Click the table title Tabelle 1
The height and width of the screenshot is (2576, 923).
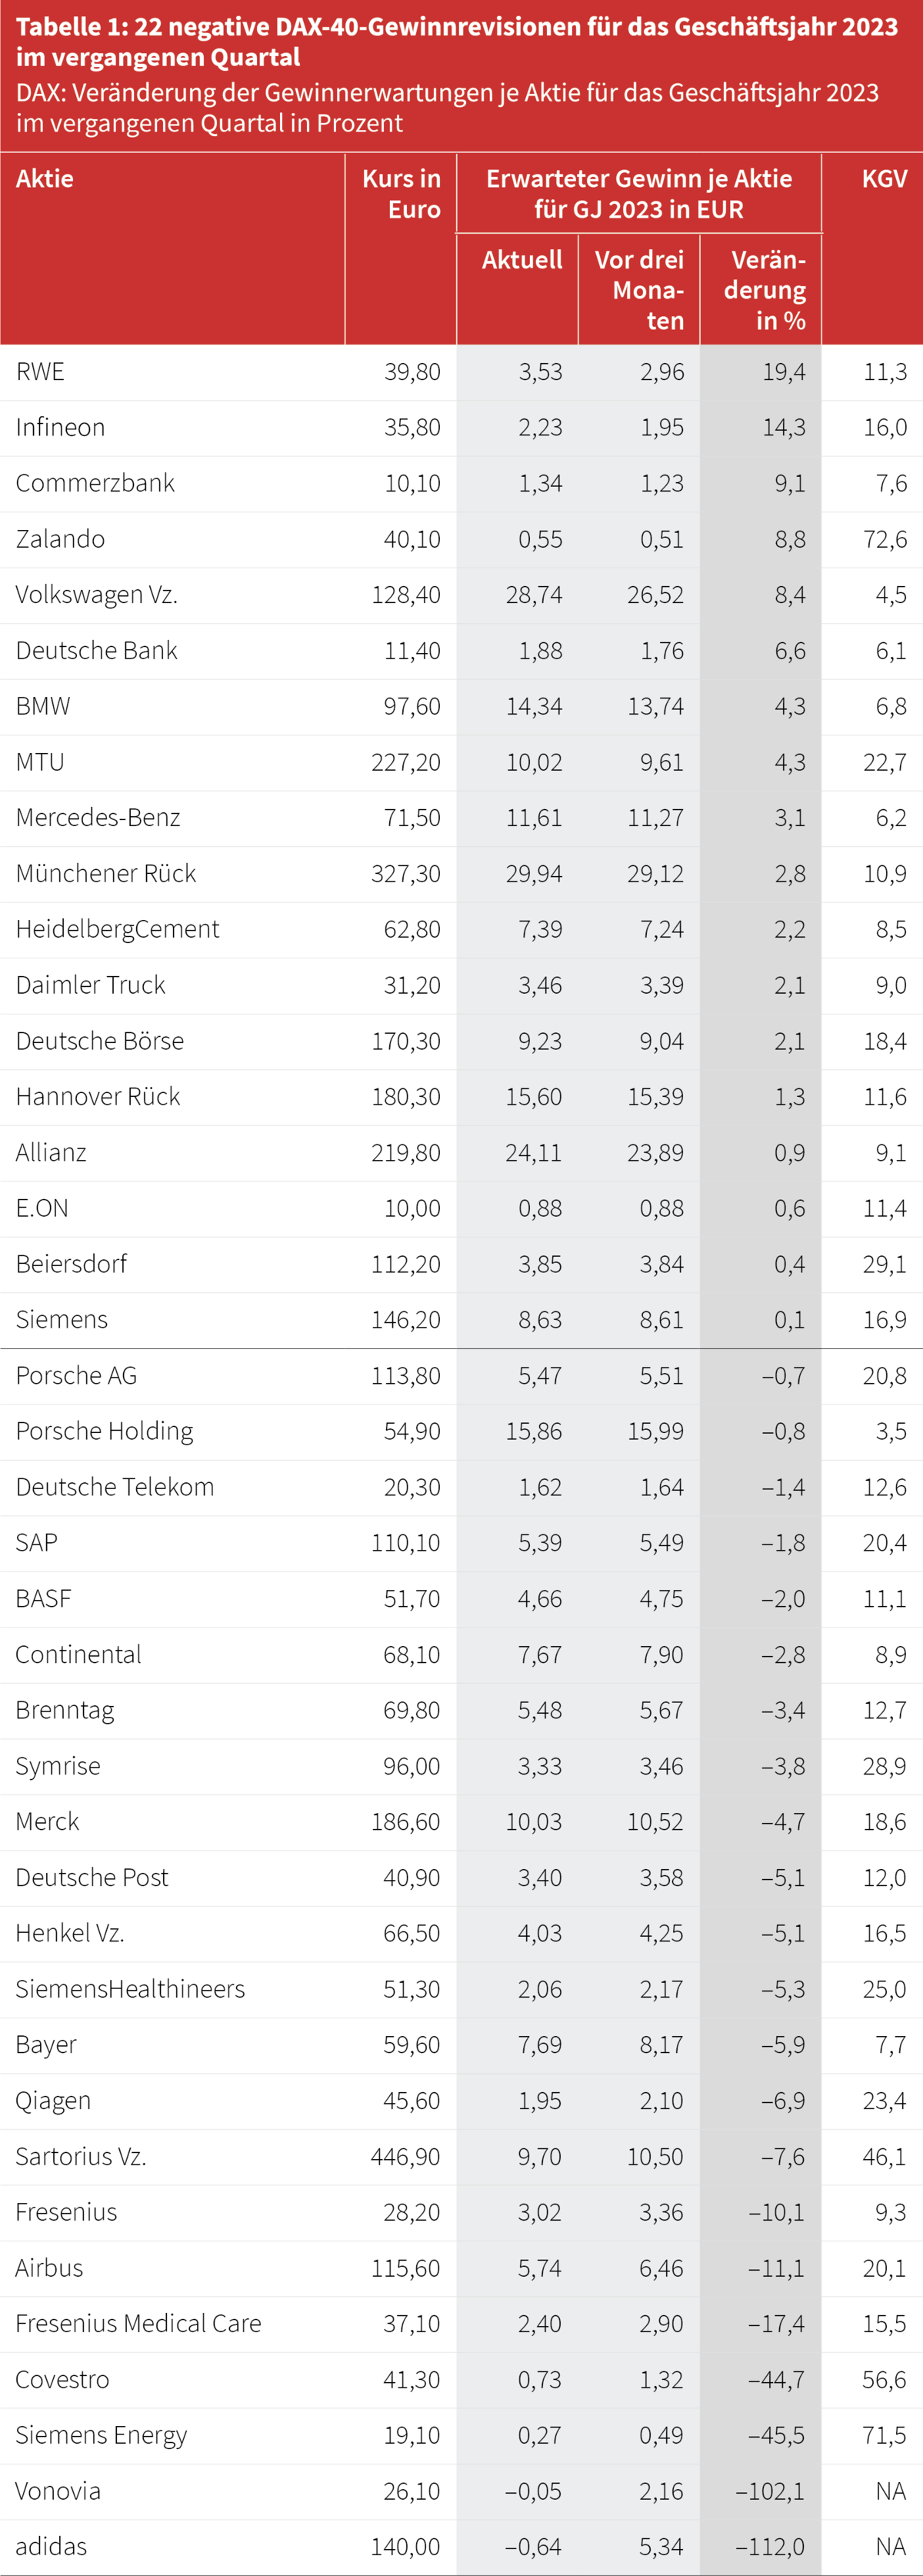click(x=457, y=41)
